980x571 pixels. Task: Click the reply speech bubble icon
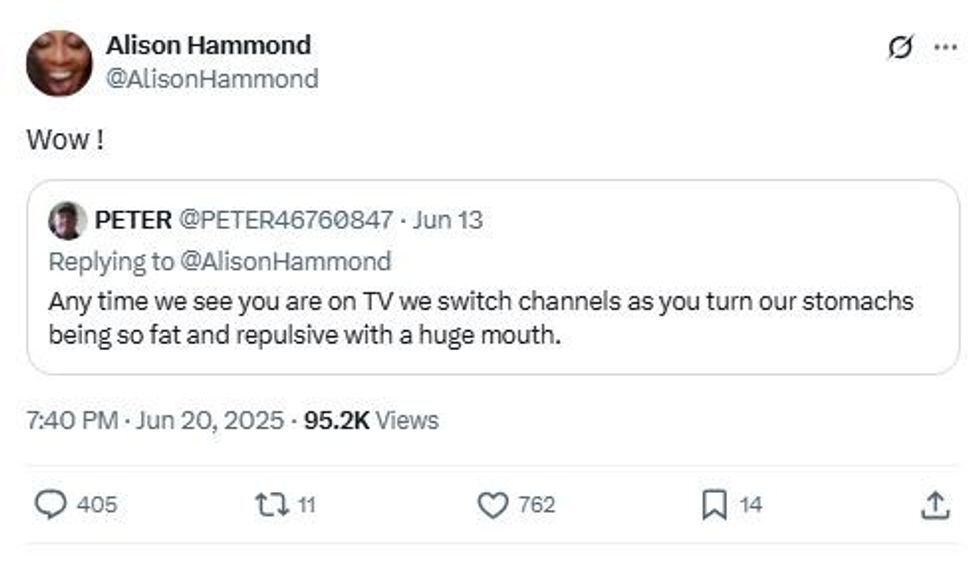point(50,505)
